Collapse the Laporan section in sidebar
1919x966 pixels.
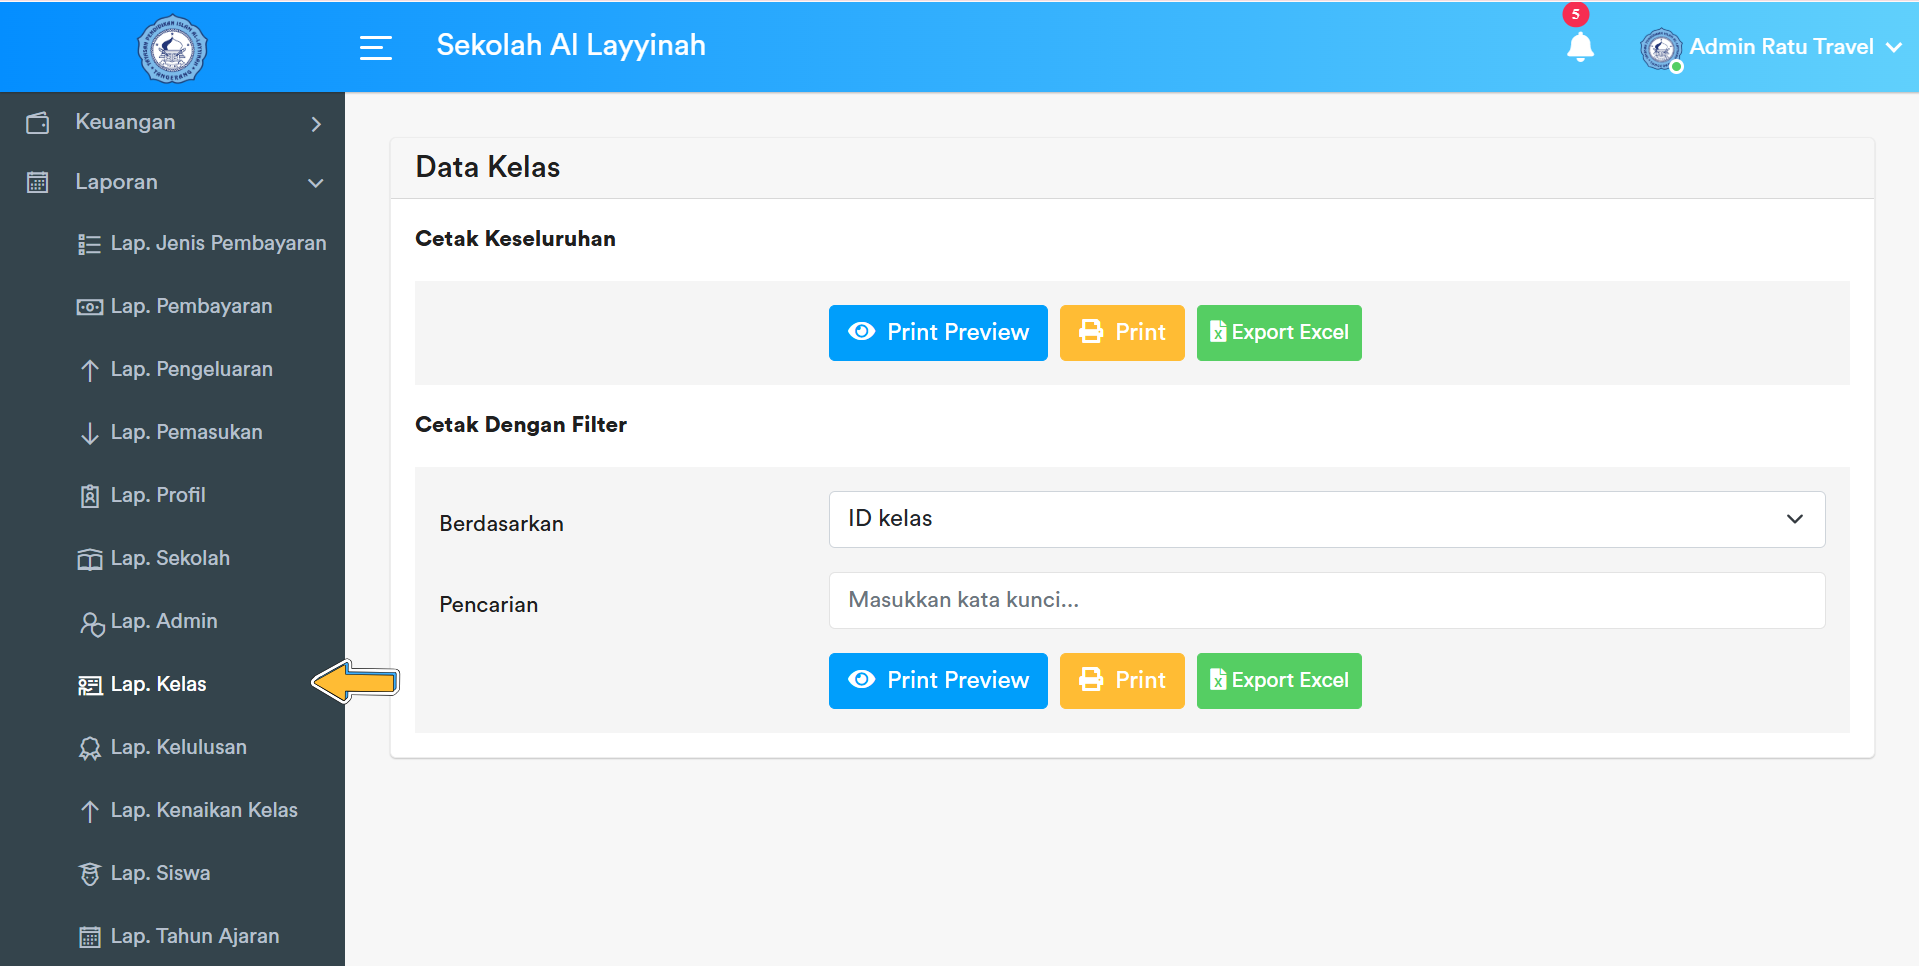click(x=315, y=182)
